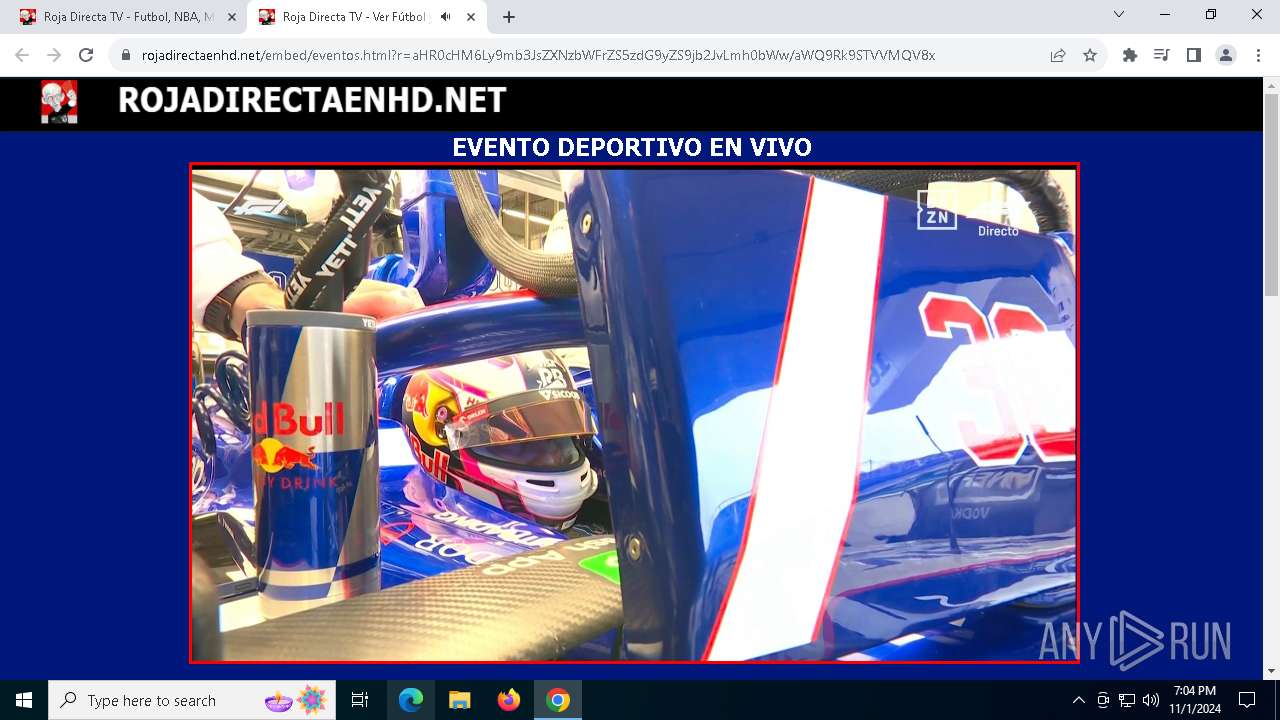The height and width of the screenshot is (720, 1280).
Task: Open the Extensions puzzle menu
Action: (x=1130, y=55)
